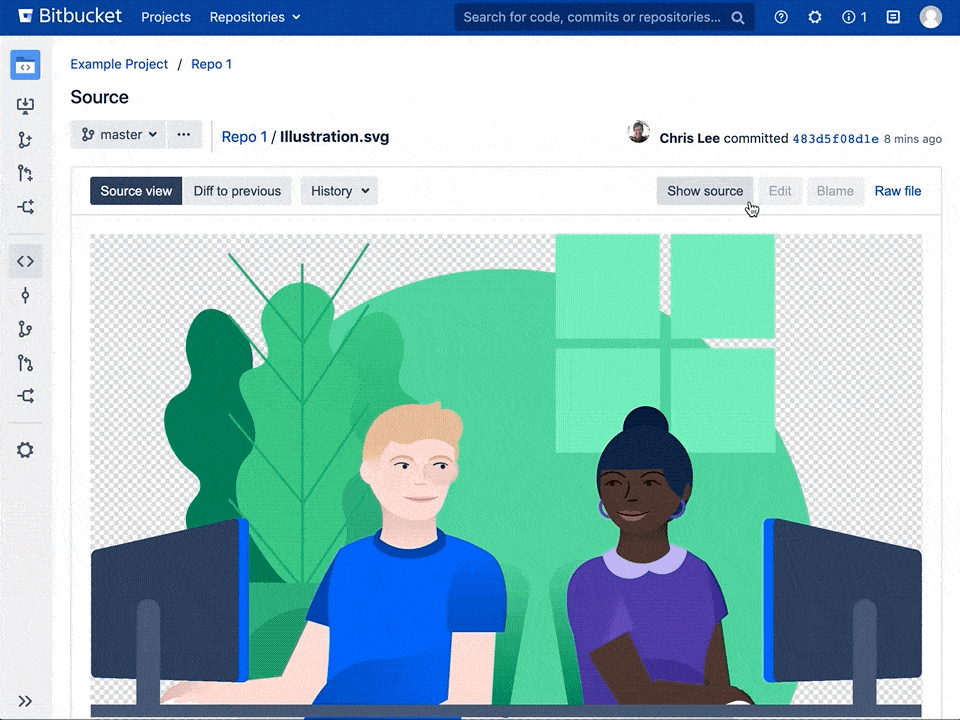Screen dimensions: 960x720
Task: Open the master branch selector dropdown
Action: pyautogui.click(x=118, y=135)
